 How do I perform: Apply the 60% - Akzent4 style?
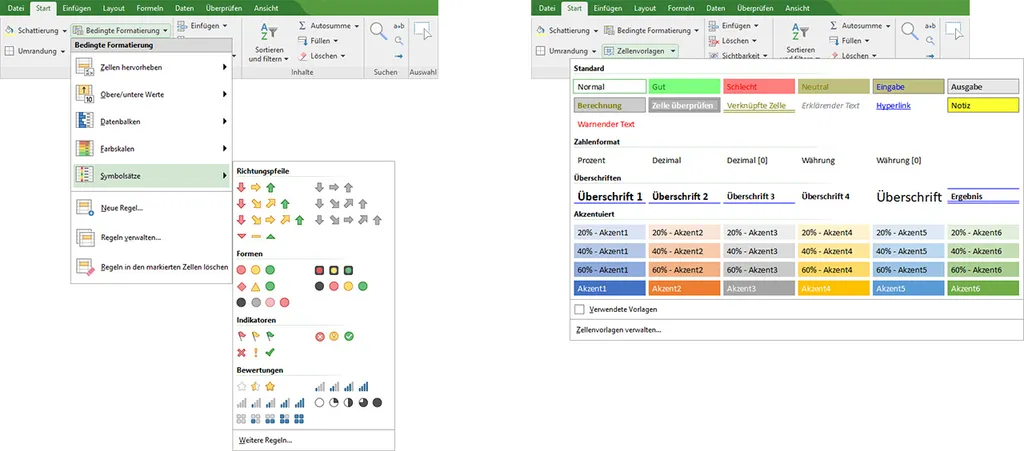click(834, 270)
